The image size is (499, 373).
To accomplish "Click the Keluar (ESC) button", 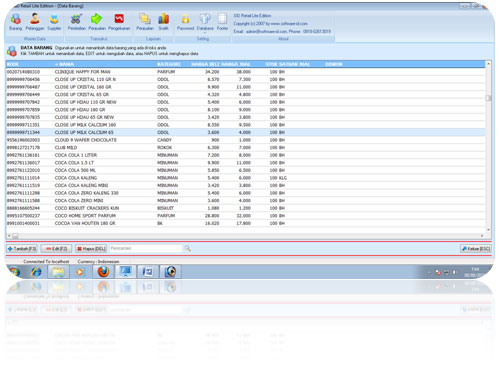I will (476, 249).
